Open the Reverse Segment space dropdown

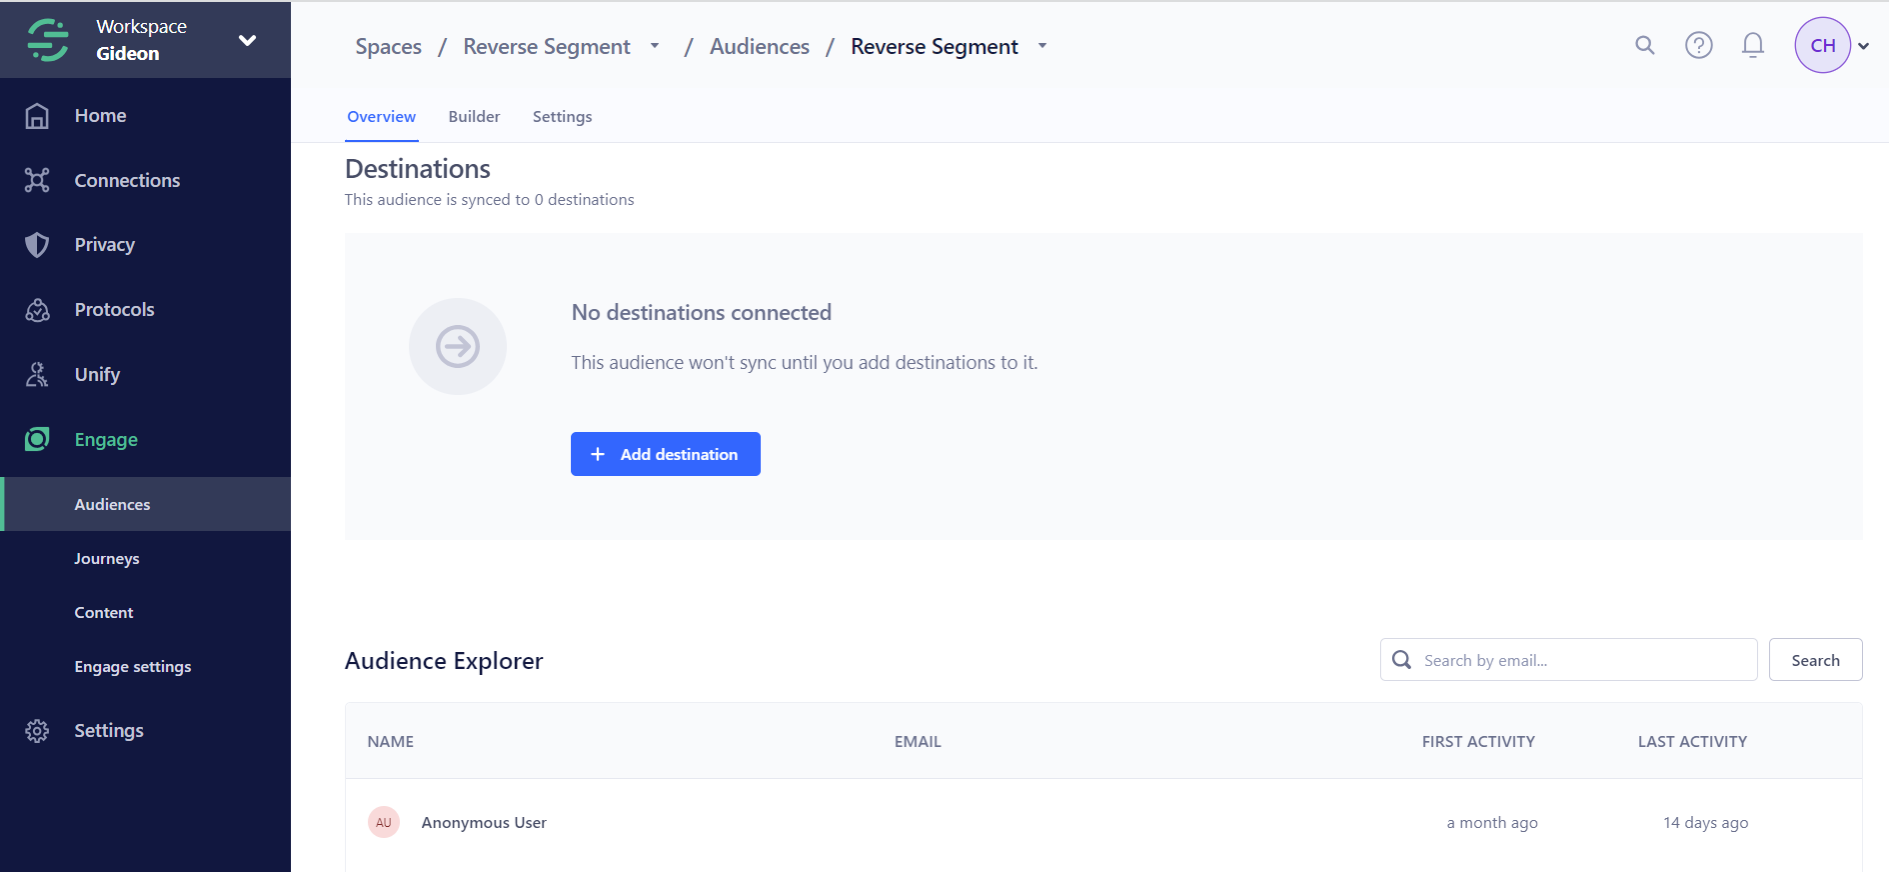(x=655, y=46)
